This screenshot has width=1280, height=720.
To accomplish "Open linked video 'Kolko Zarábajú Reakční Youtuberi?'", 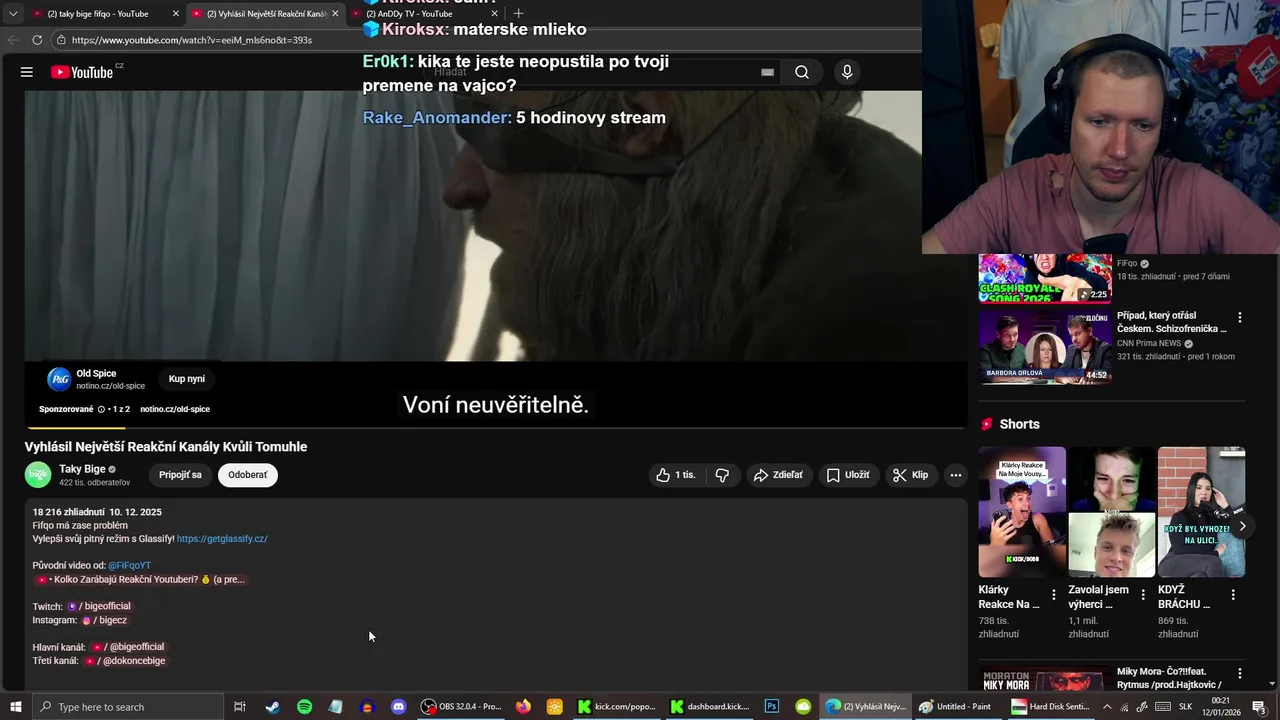I will pyautogui.click(x=140, y=579).
